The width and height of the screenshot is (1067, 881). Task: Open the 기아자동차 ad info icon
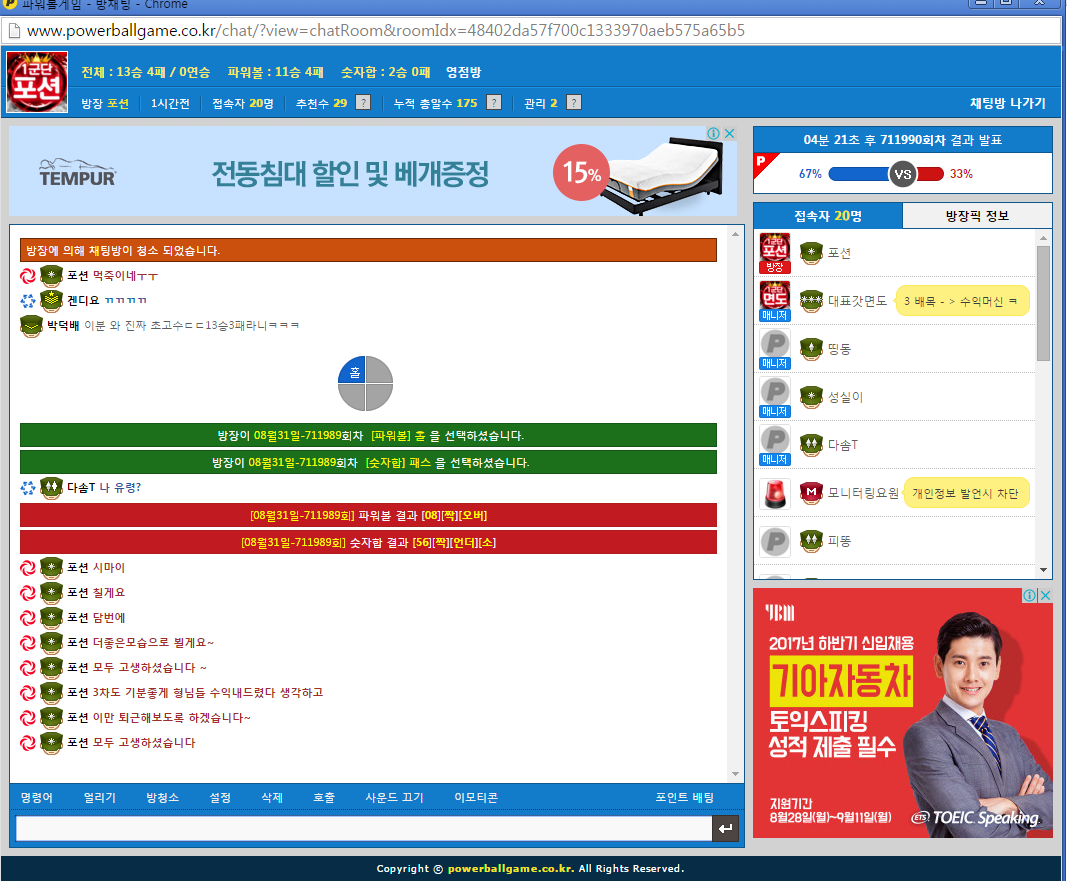pyautogui.click(x=1030, y=595)
